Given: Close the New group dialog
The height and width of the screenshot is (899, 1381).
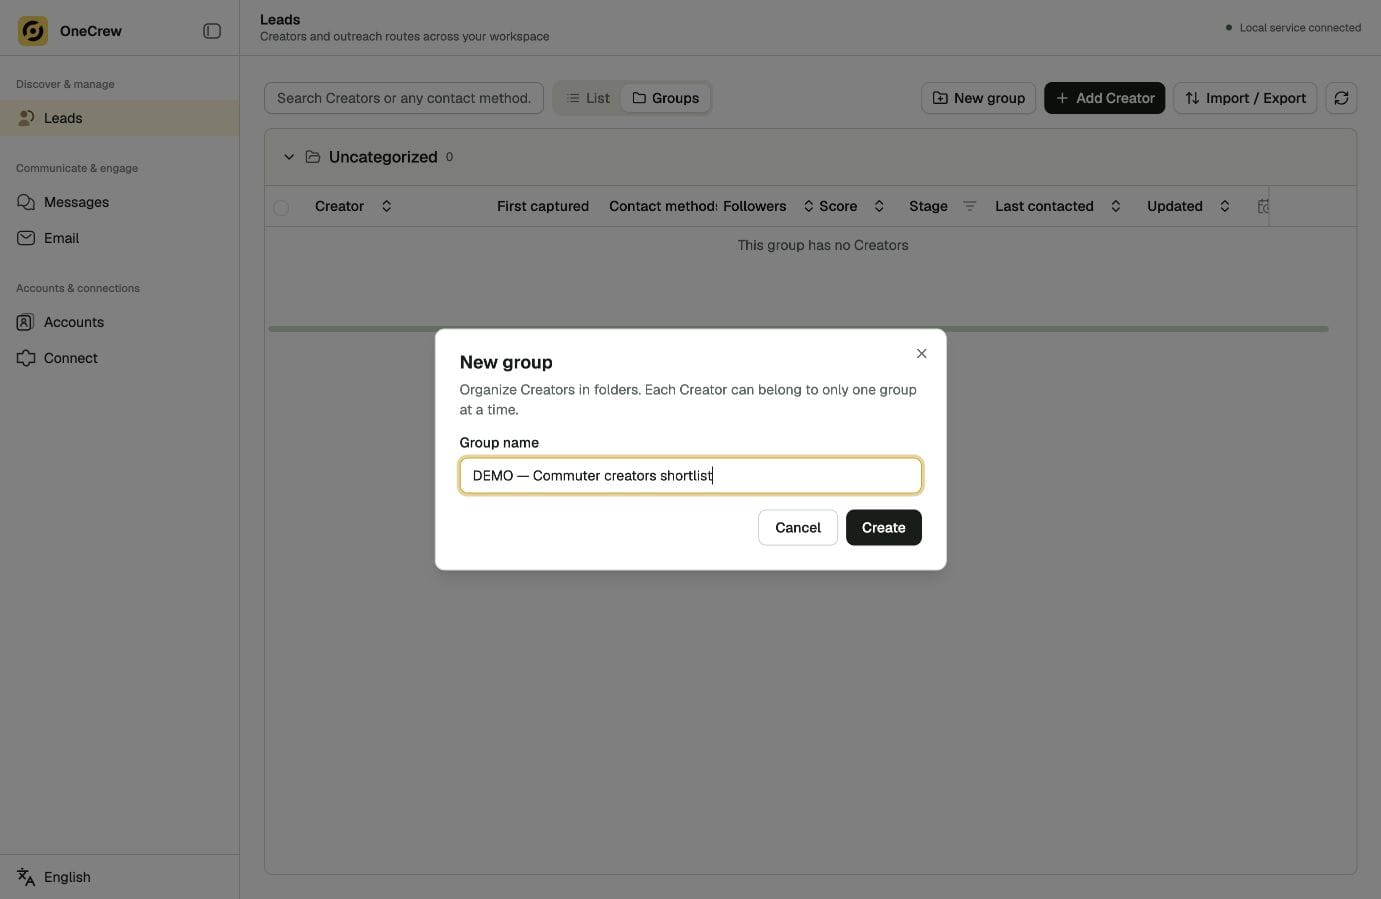Looking at the screenshot, I should tap(922, 354).
